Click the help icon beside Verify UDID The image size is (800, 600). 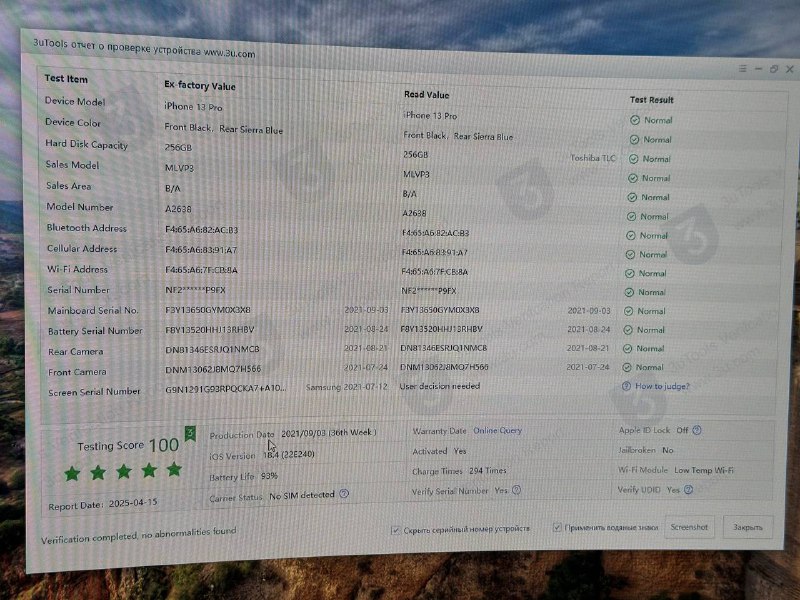(x=688, y=489)
